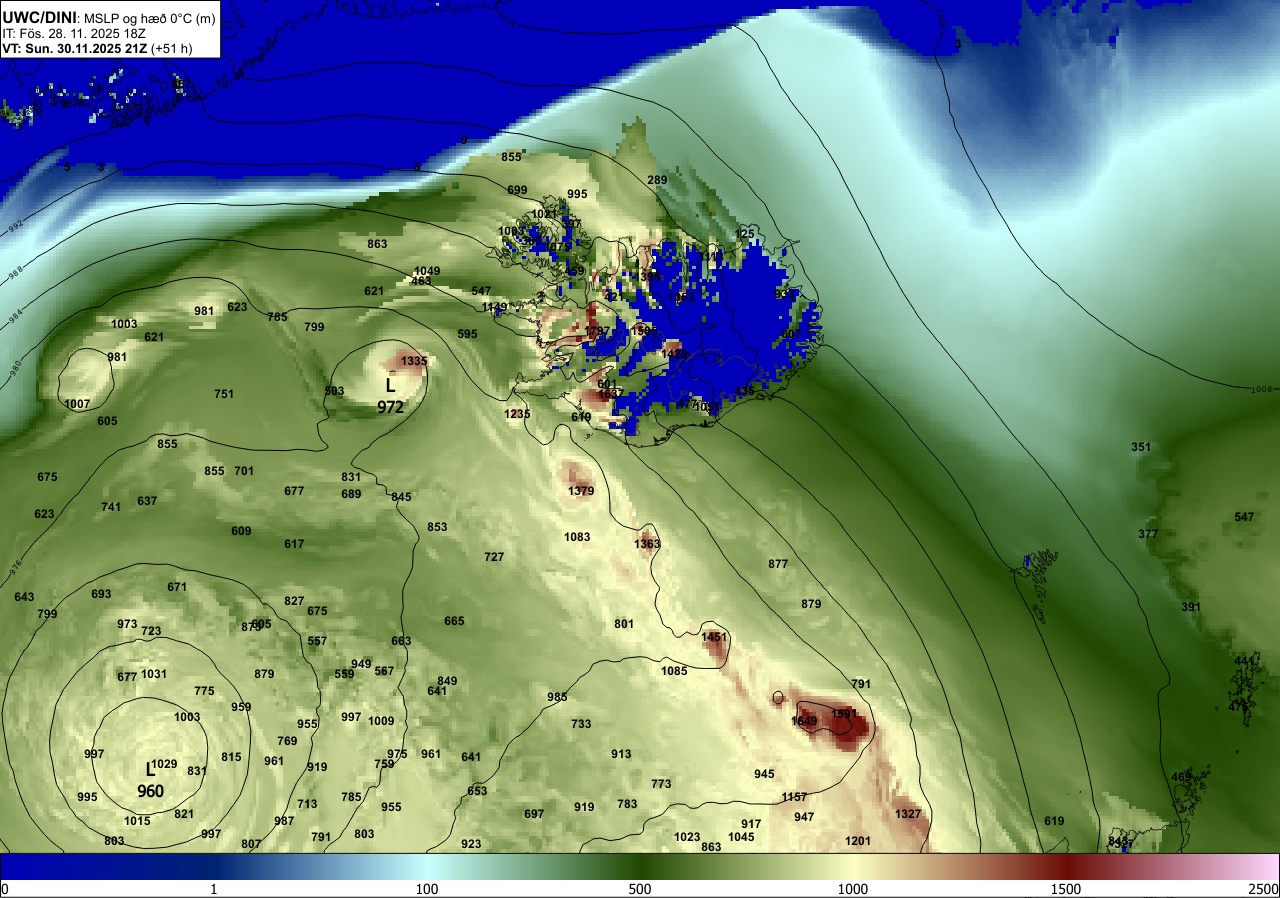The height and width of the screenshot is (898, 1280).
Task: Click the 1000 label on the color scale
Action: click(852, 889)
